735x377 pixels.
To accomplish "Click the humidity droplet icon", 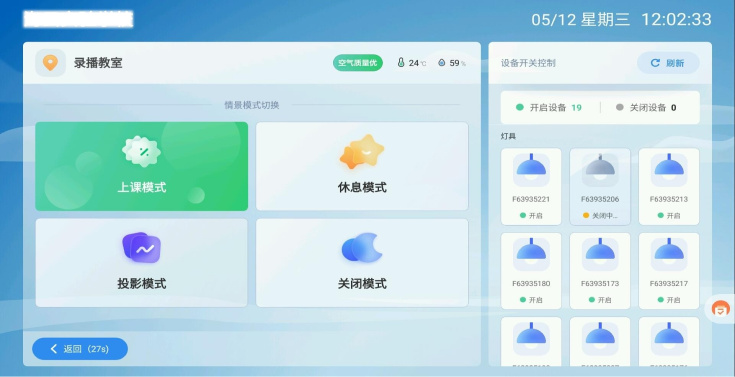I will point(442,63).
